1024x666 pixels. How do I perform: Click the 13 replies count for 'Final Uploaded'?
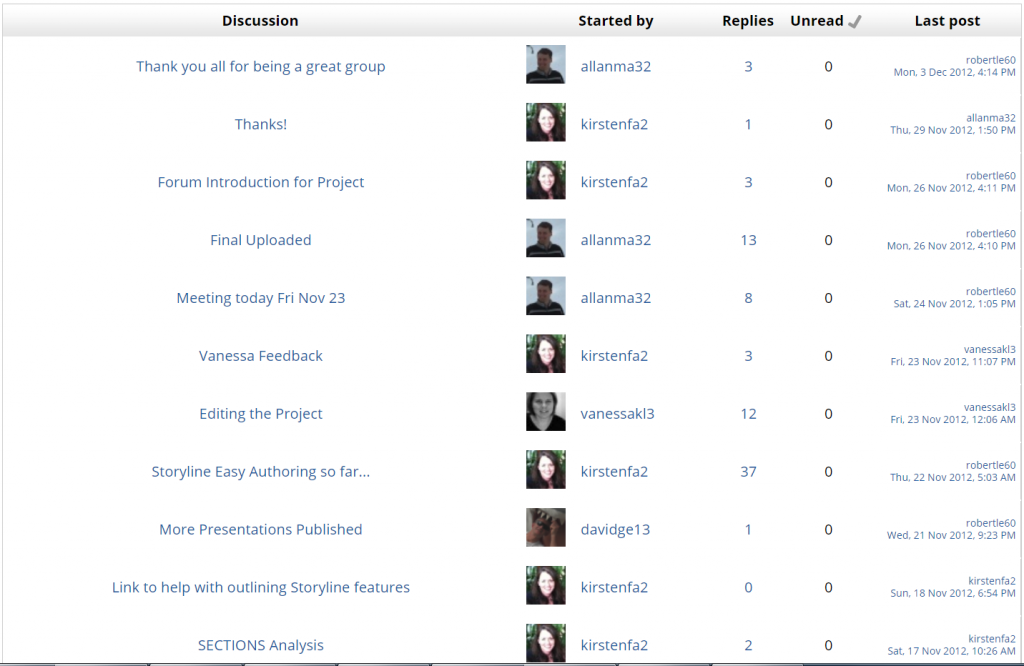click(x=748, y=240)
